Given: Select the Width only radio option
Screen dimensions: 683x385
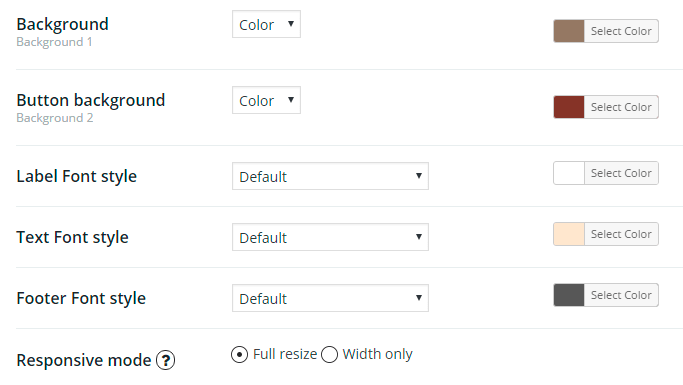Looking at the screenshot, I should click(x=329, y=355).
